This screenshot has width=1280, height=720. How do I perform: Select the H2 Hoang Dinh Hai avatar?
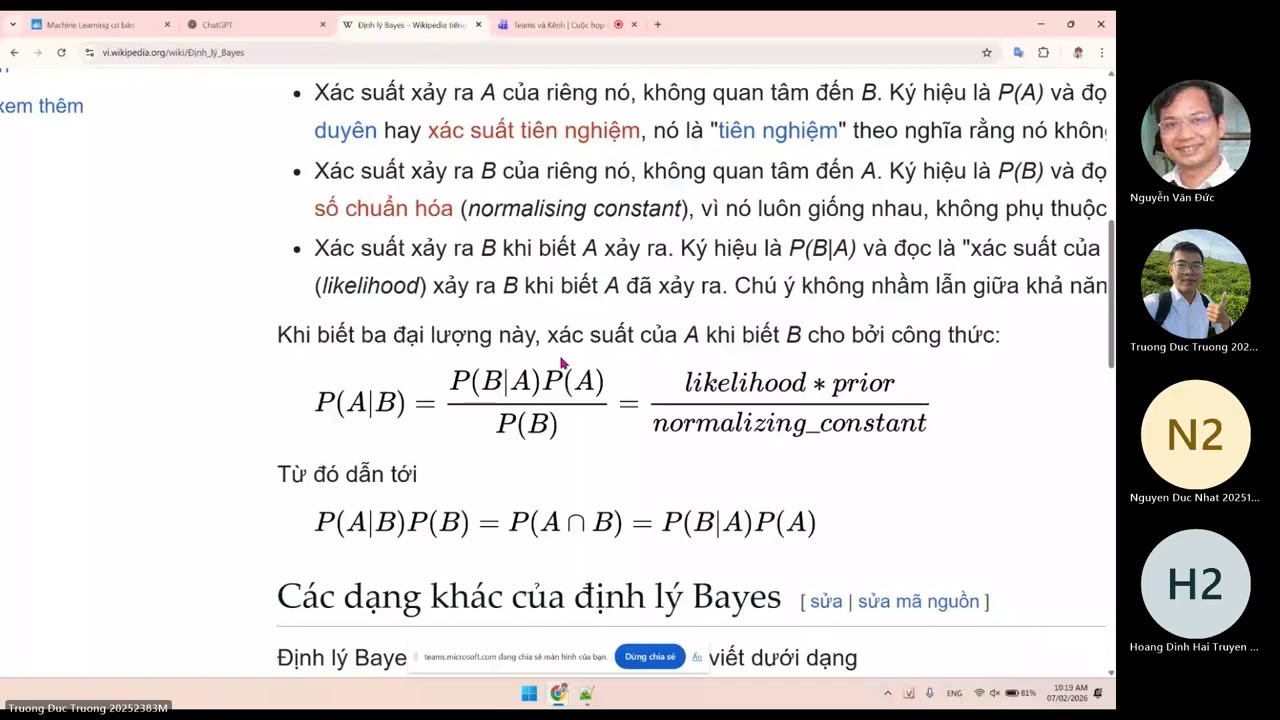pos(1195,584)
